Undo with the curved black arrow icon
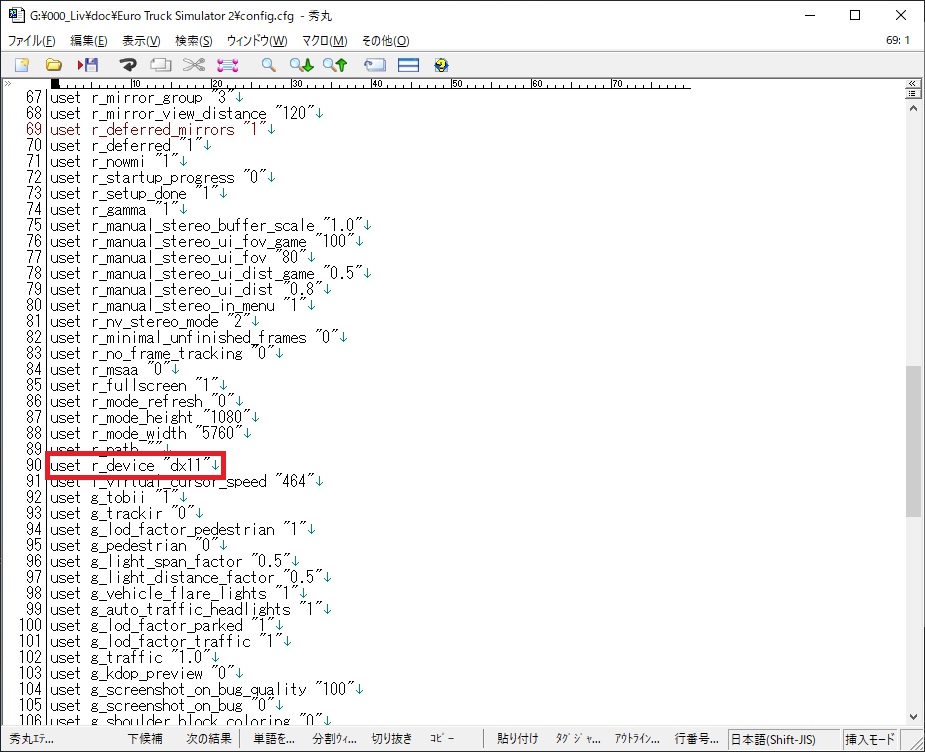The height and width of the screenshot is (752, 925). pyautogui.click(x=127, y=65)
